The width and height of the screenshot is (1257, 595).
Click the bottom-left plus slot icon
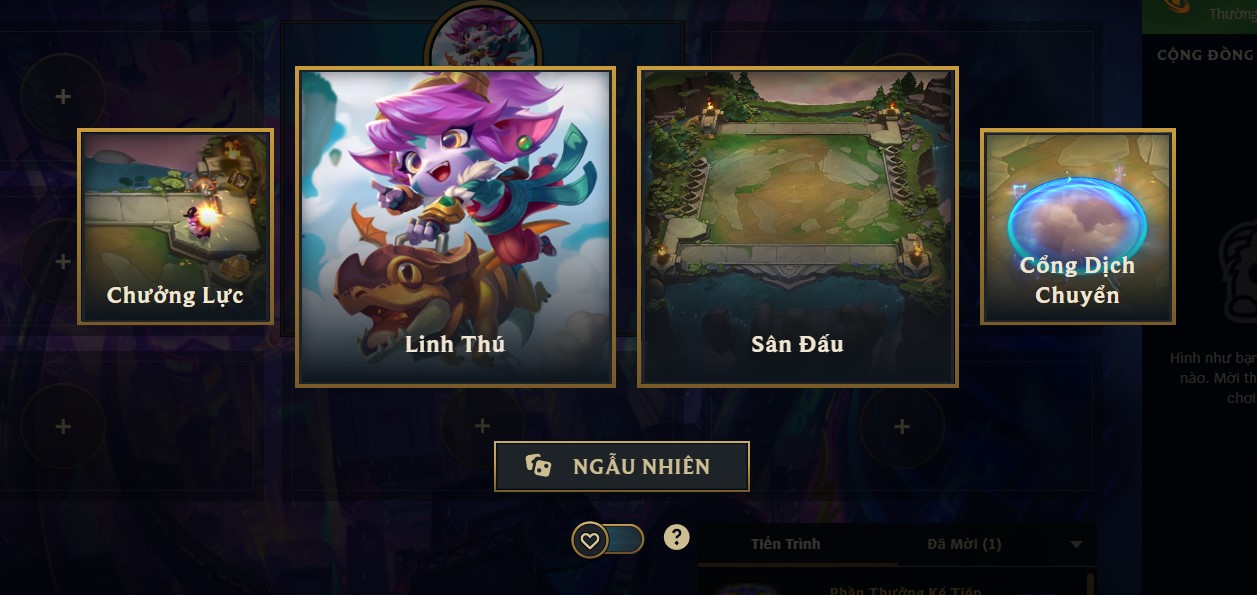63,426
